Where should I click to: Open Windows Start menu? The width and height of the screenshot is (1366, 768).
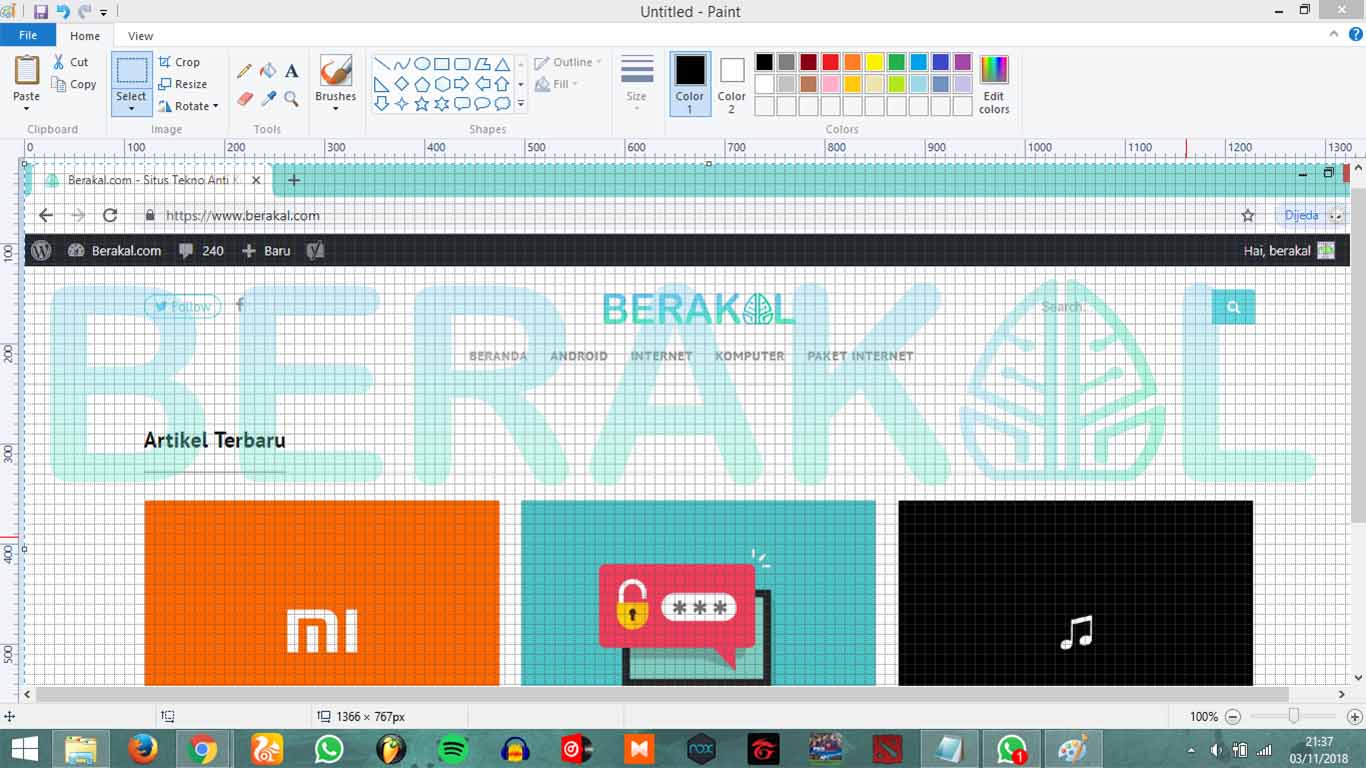(24, 749)
